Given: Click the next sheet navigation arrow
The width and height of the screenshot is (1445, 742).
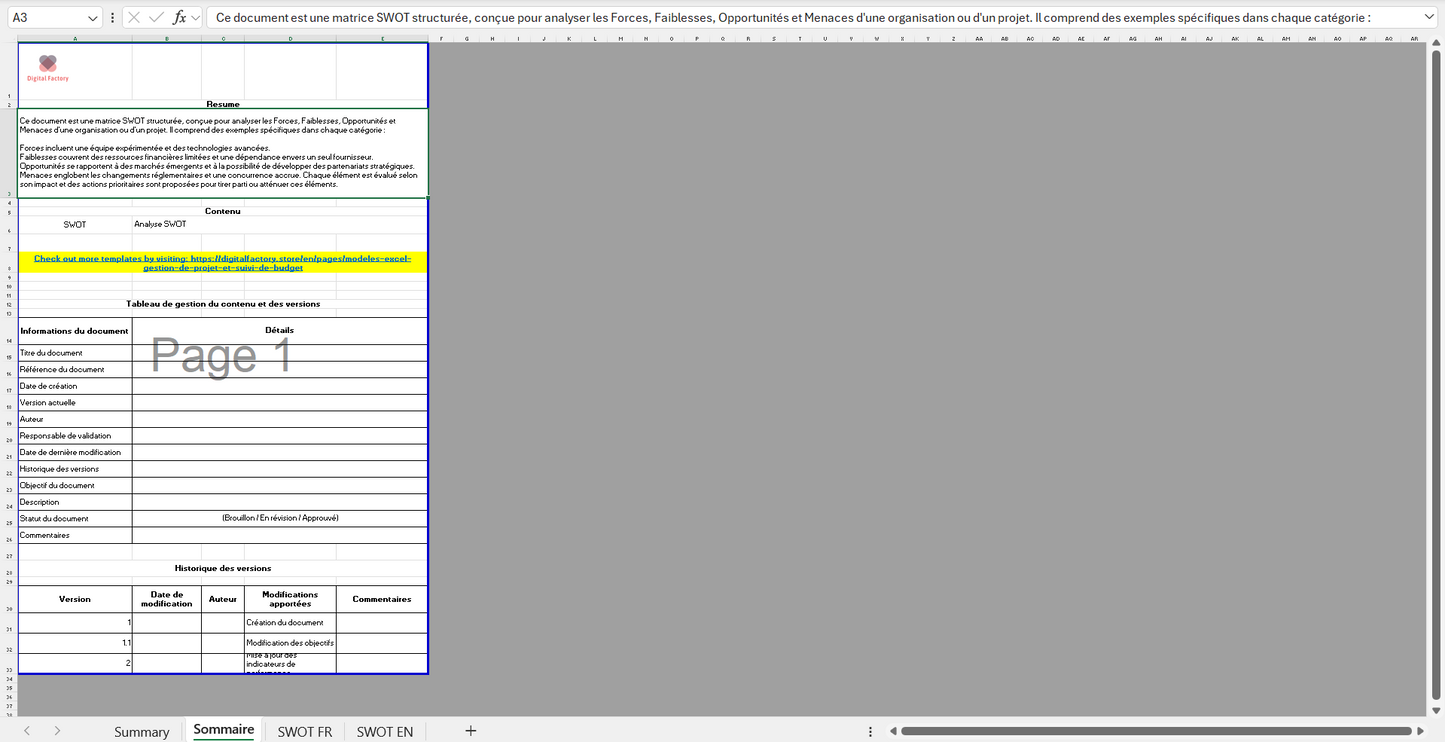Looking at the screenshot, I should tap(57, 731).
